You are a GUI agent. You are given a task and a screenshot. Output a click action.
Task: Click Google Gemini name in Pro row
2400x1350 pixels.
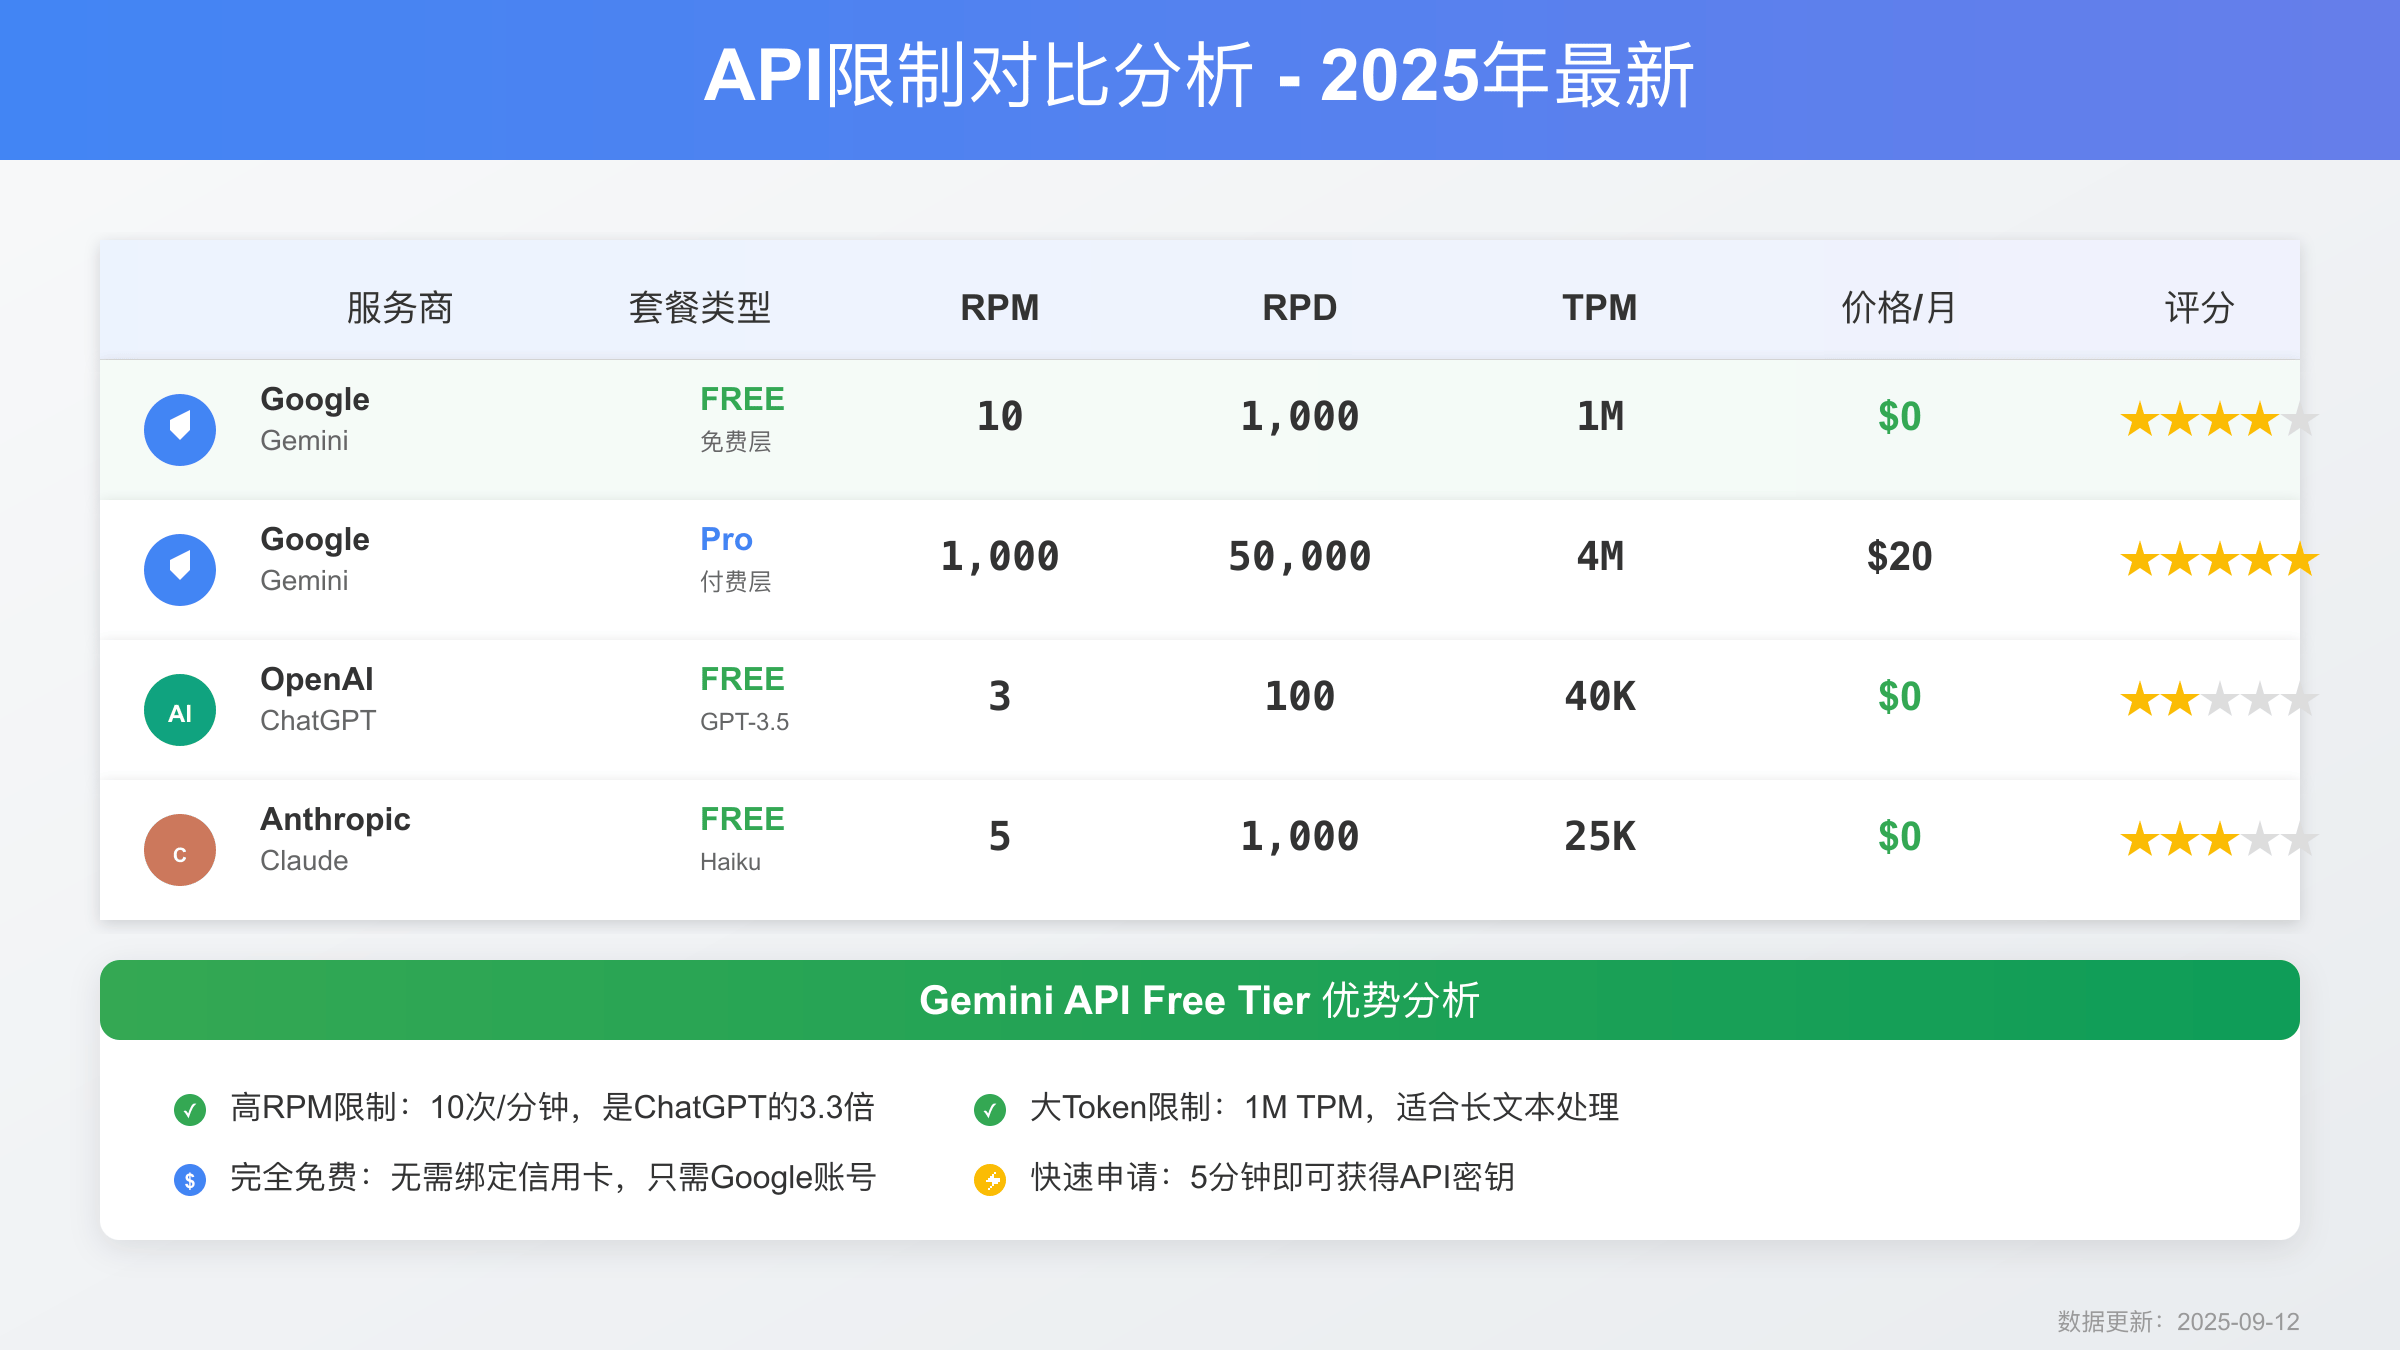click(315, 559)
